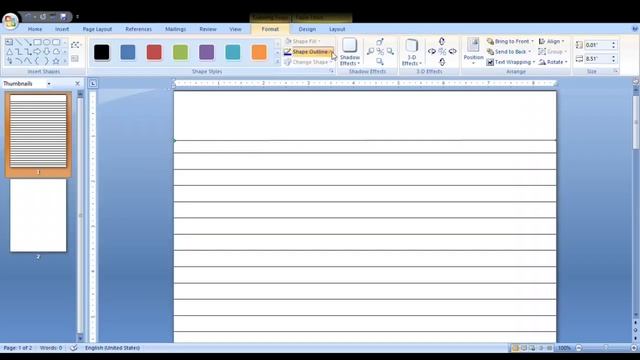
Task: Open Size group dialog launcher
Action: tap(615, 71)
